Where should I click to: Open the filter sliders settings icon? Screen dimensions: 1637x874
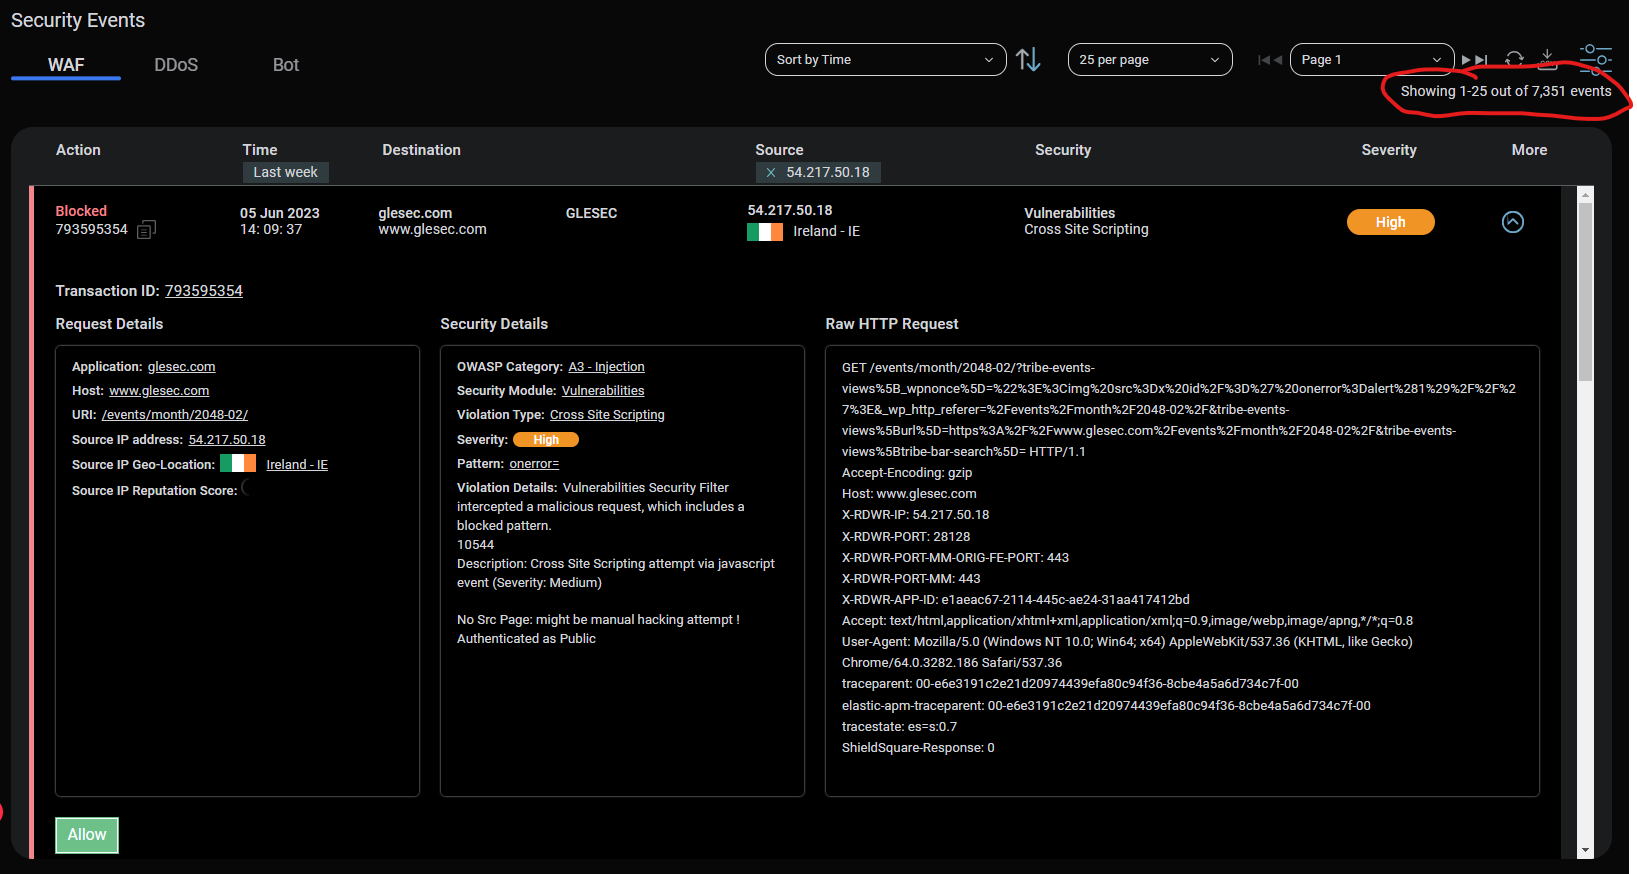tap(1595, 59)
